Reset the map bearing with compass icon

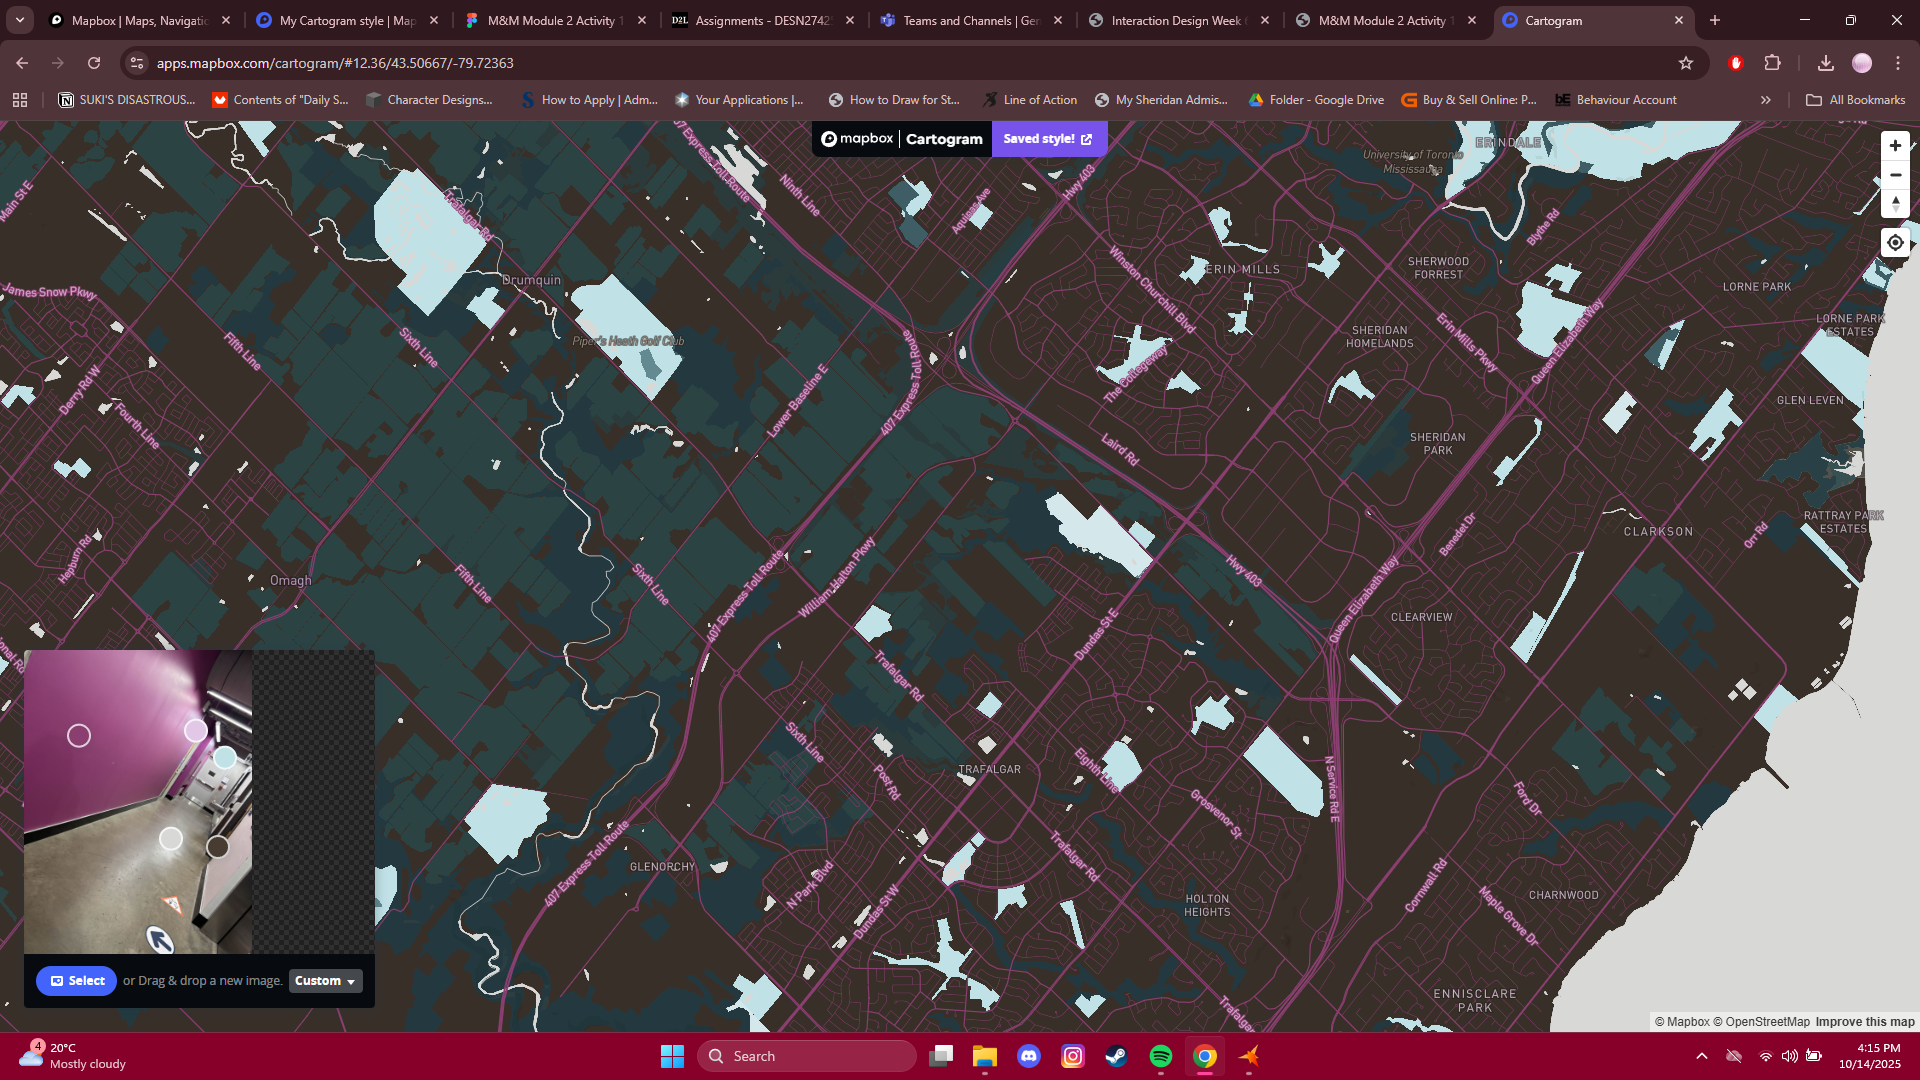point(1895,204)
